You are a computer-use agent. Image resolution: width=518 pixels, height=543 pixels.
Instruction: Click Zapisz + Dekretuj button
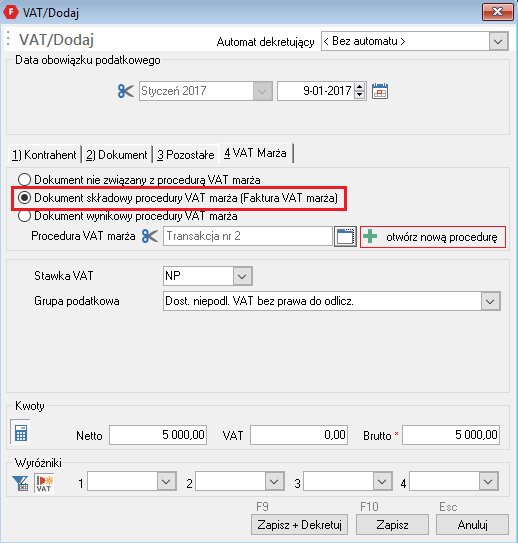point(300,525)
